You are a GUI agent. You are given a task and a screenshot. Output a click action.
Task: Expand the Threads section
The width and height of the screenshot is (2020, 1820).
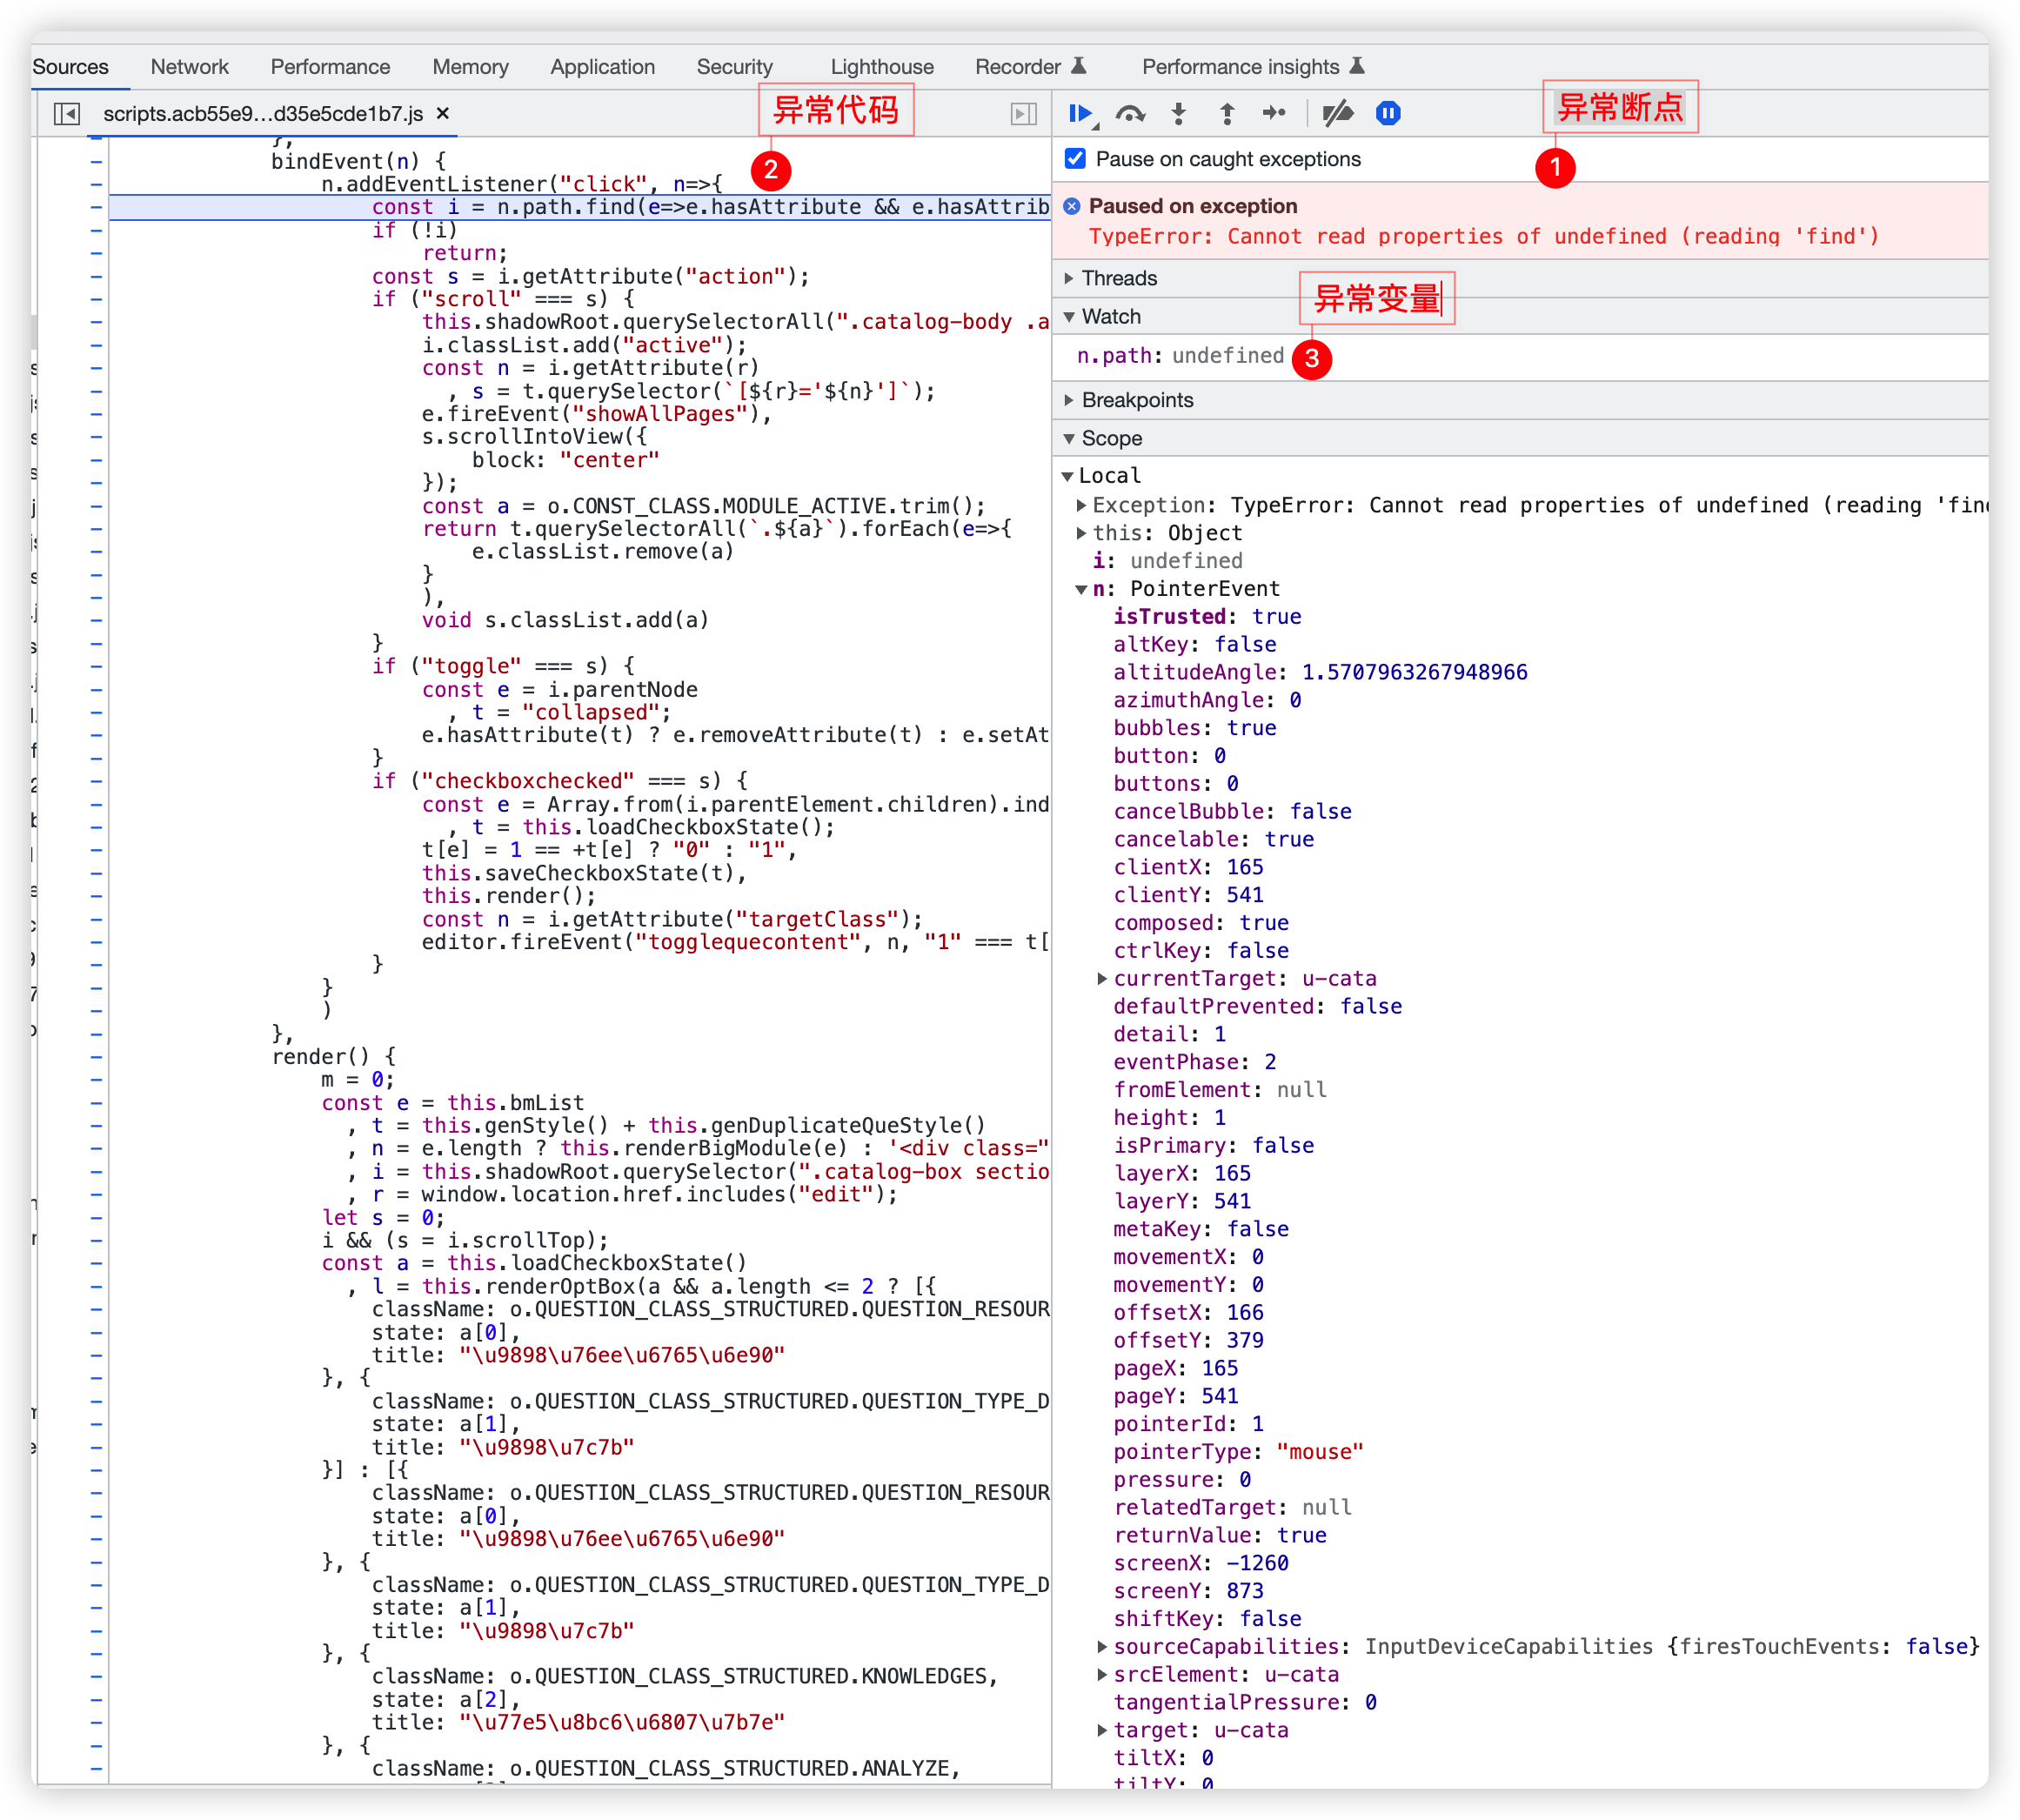[x=1069, y=278]
